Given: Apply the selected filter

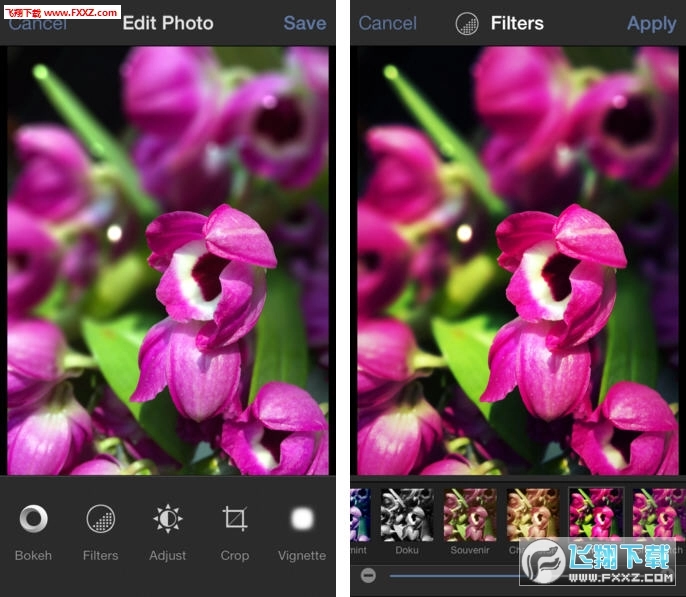Looking at the screenshot, I should click(x=651, y=23).
